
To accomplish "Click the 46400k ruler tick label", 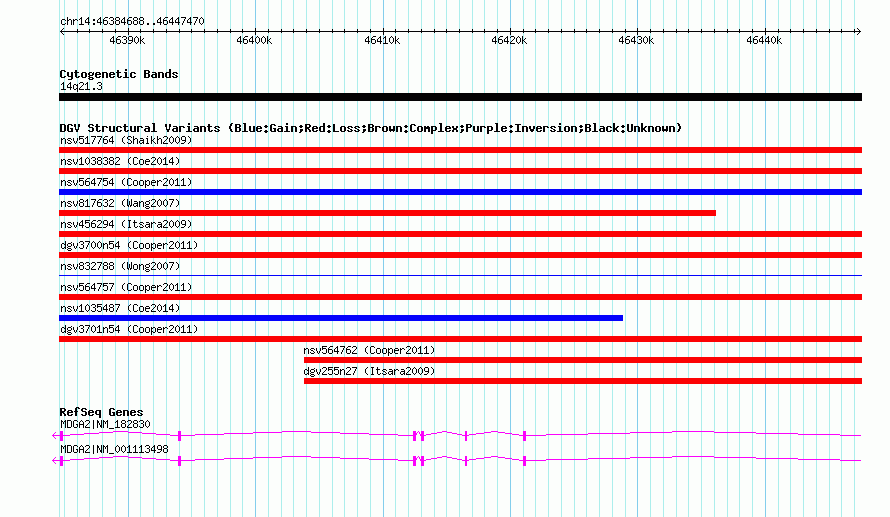I will point(254,40).
